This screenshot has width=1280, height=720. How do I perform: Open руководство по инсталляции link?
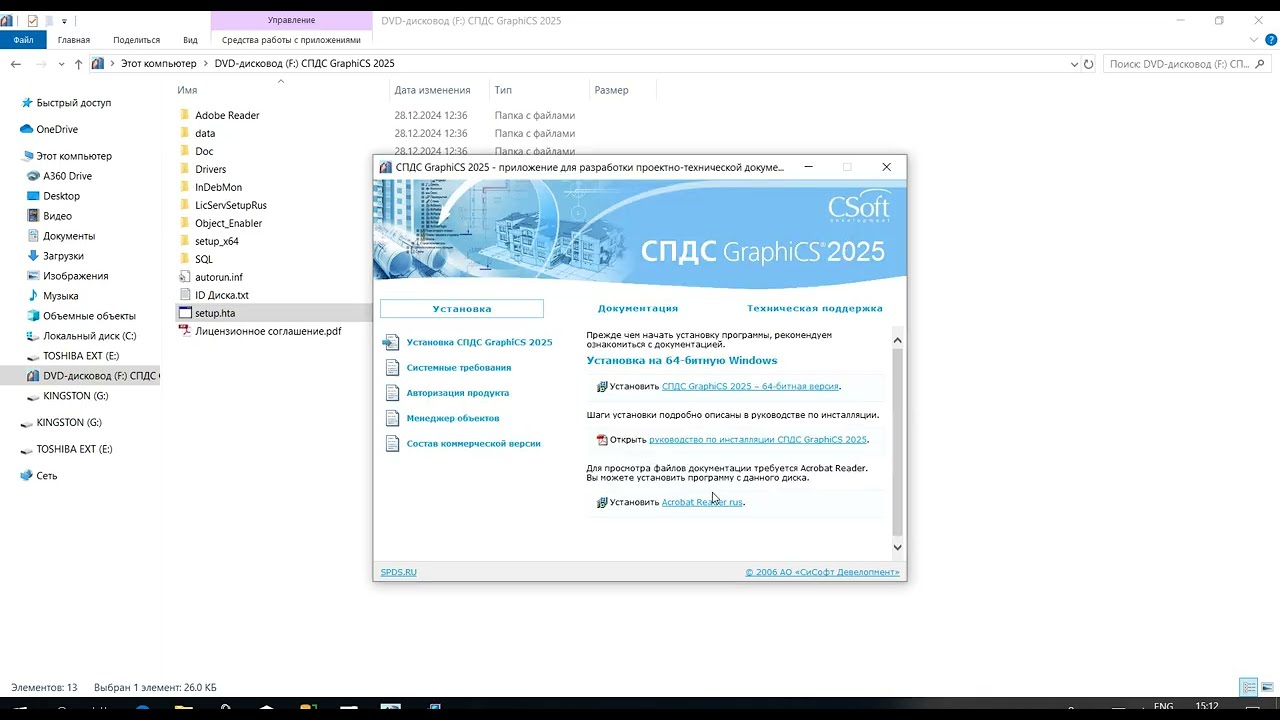[x=757, y=440]
